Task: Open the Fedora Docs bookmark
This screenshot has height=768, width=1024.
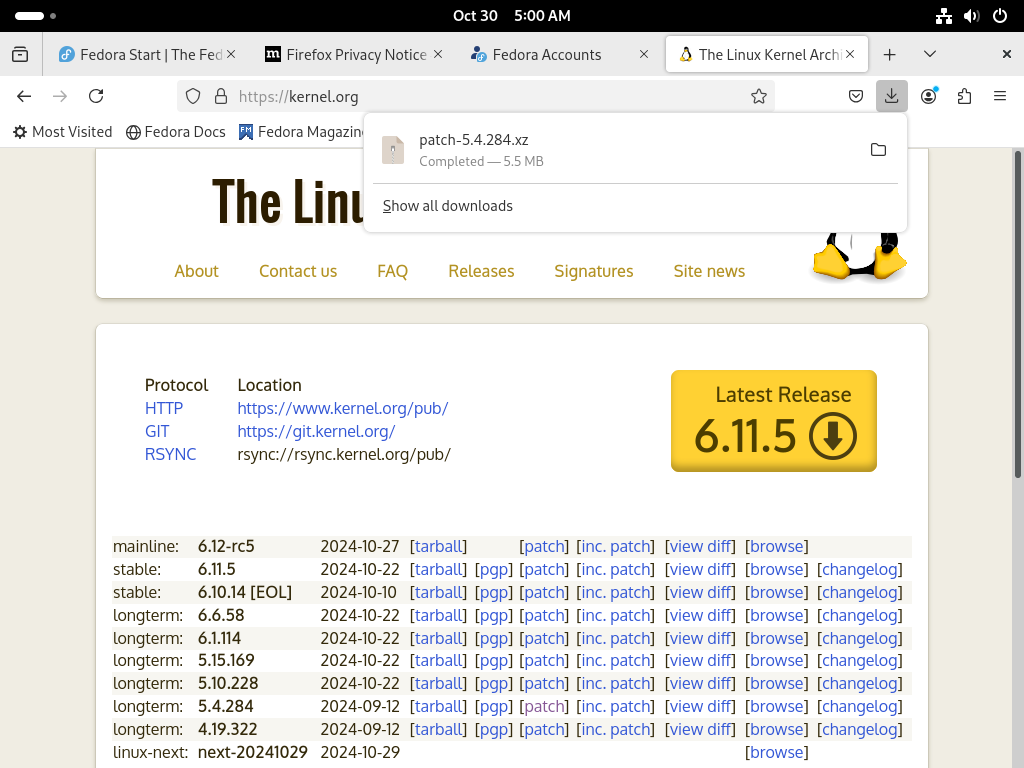Action: point(176,132)
